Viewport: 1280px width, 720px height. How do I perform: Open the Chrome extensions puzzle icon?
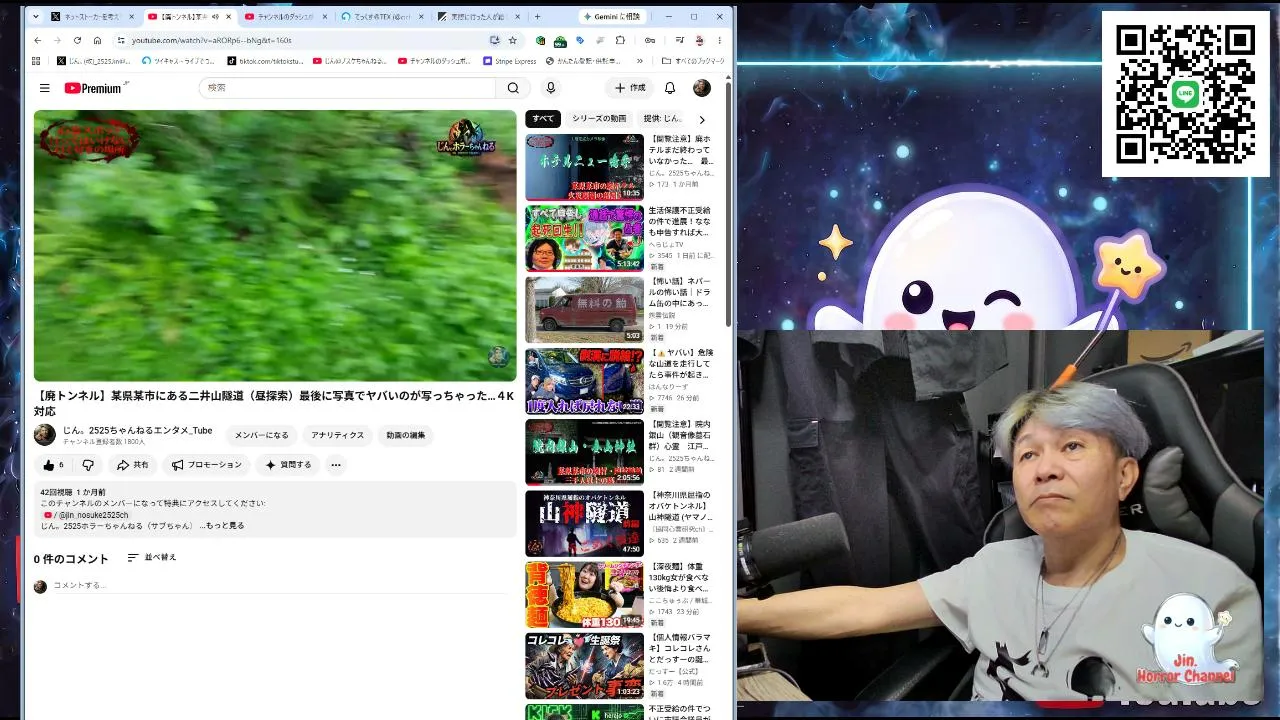tap(620, 40)
